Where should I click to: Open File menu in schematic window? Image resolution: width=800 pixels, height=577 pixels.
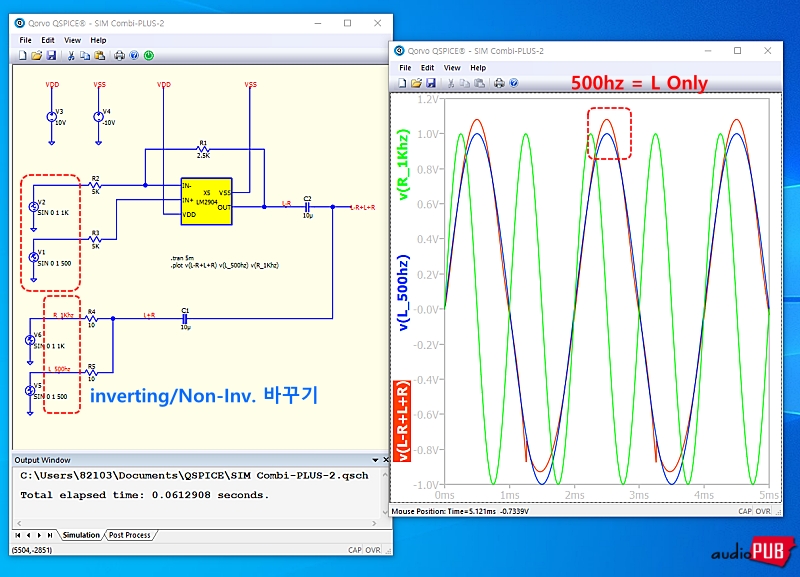click(x=26, y=40)
